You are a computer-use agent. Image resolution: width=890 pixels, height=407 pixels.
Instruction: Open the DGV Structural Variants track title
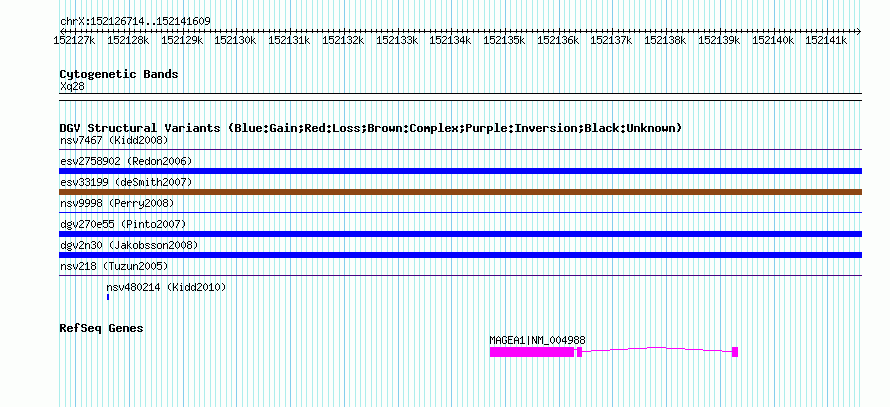[x=371, y=128]
